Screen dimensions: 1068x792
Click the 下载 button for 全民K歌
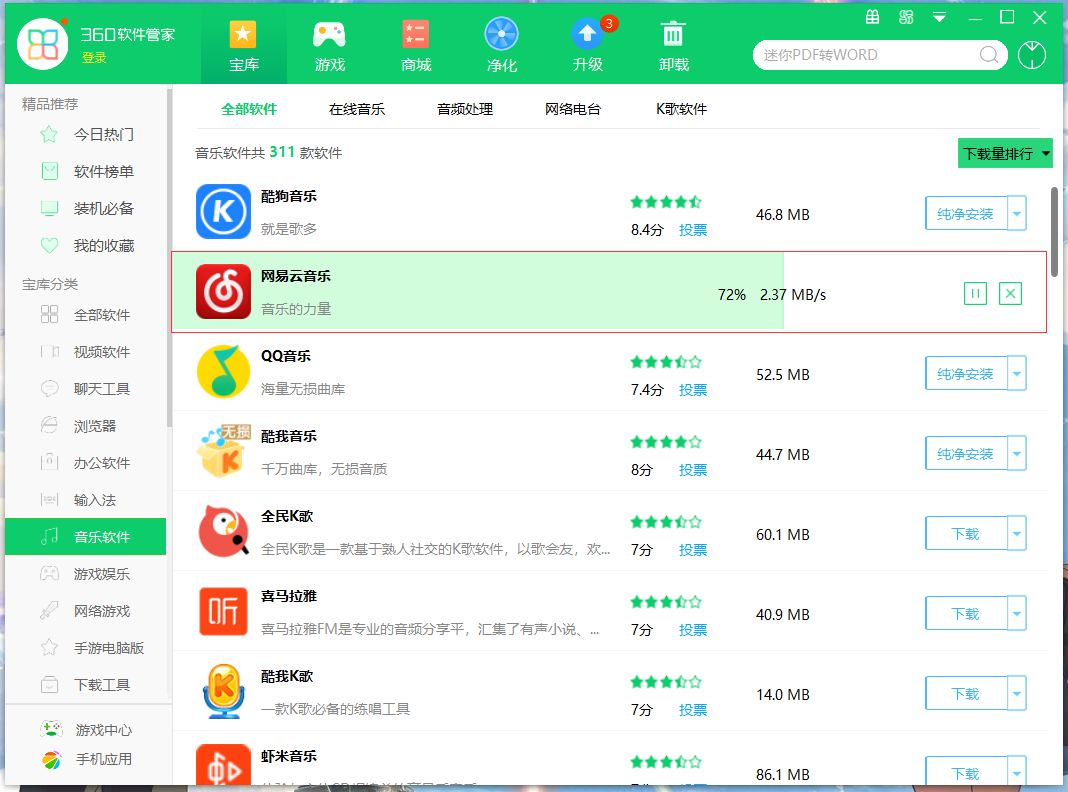964,533
